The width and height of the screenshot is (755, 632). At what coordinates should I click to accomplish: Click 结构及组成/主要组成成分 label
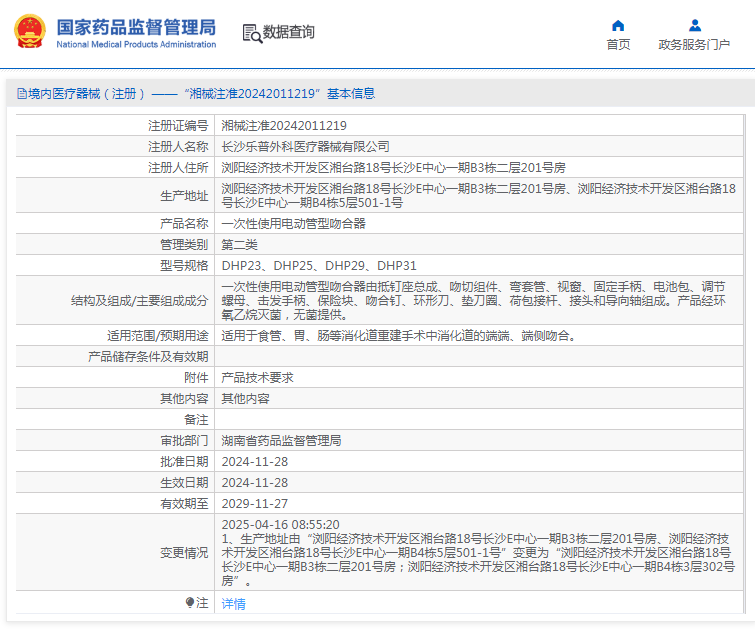140,301
